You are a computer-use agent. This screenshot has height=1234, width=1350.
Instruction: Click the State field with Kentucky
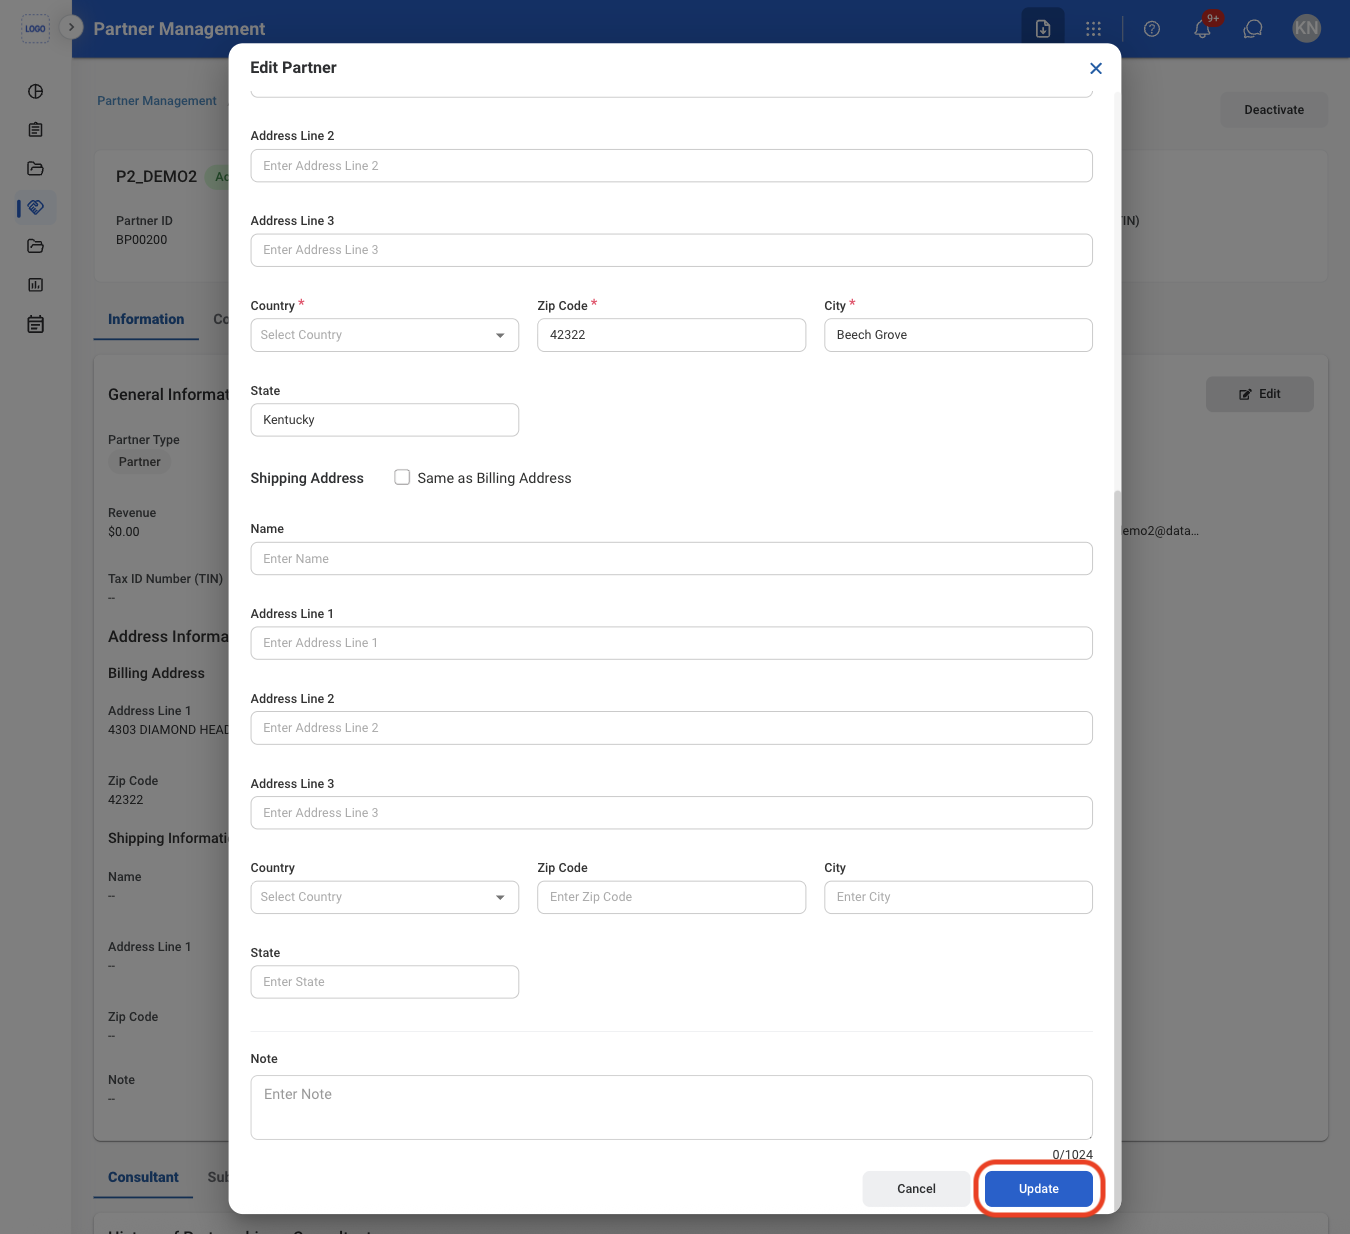tap(385, 420)
